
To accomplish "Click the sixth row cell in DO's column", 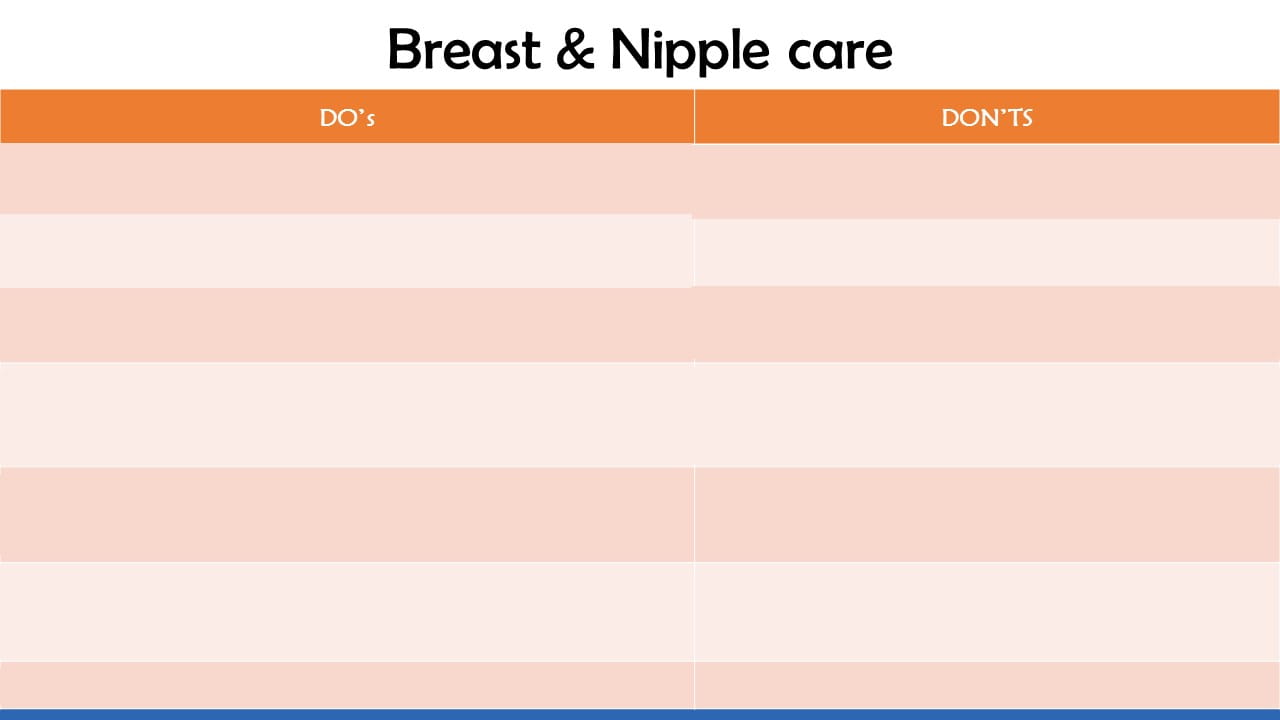I will point(347,612).
